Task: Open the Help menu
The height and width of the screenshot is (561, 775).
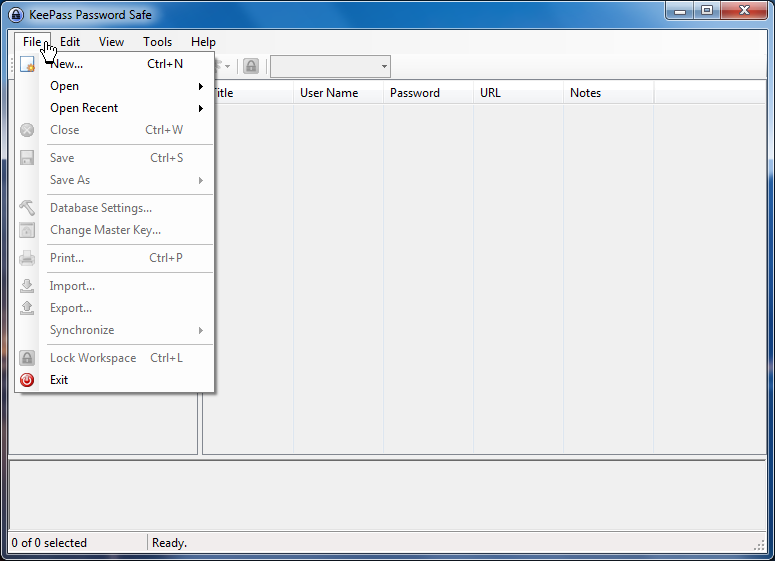Action: [x=203, y=42]
